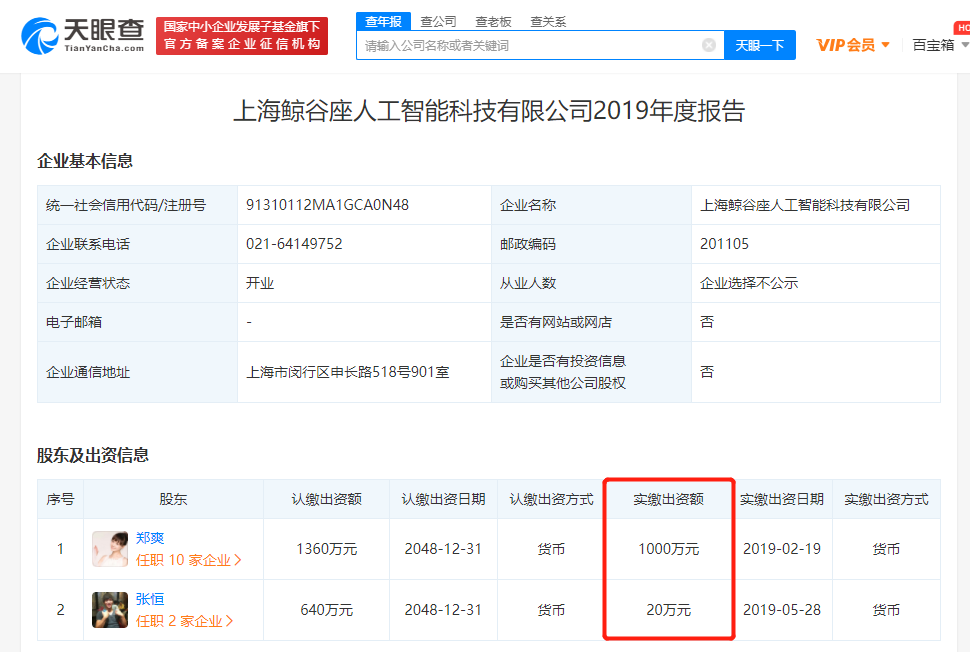Select 640万元 subscribed amount cell
Screen dimensions: 970x652
[327, 610]
